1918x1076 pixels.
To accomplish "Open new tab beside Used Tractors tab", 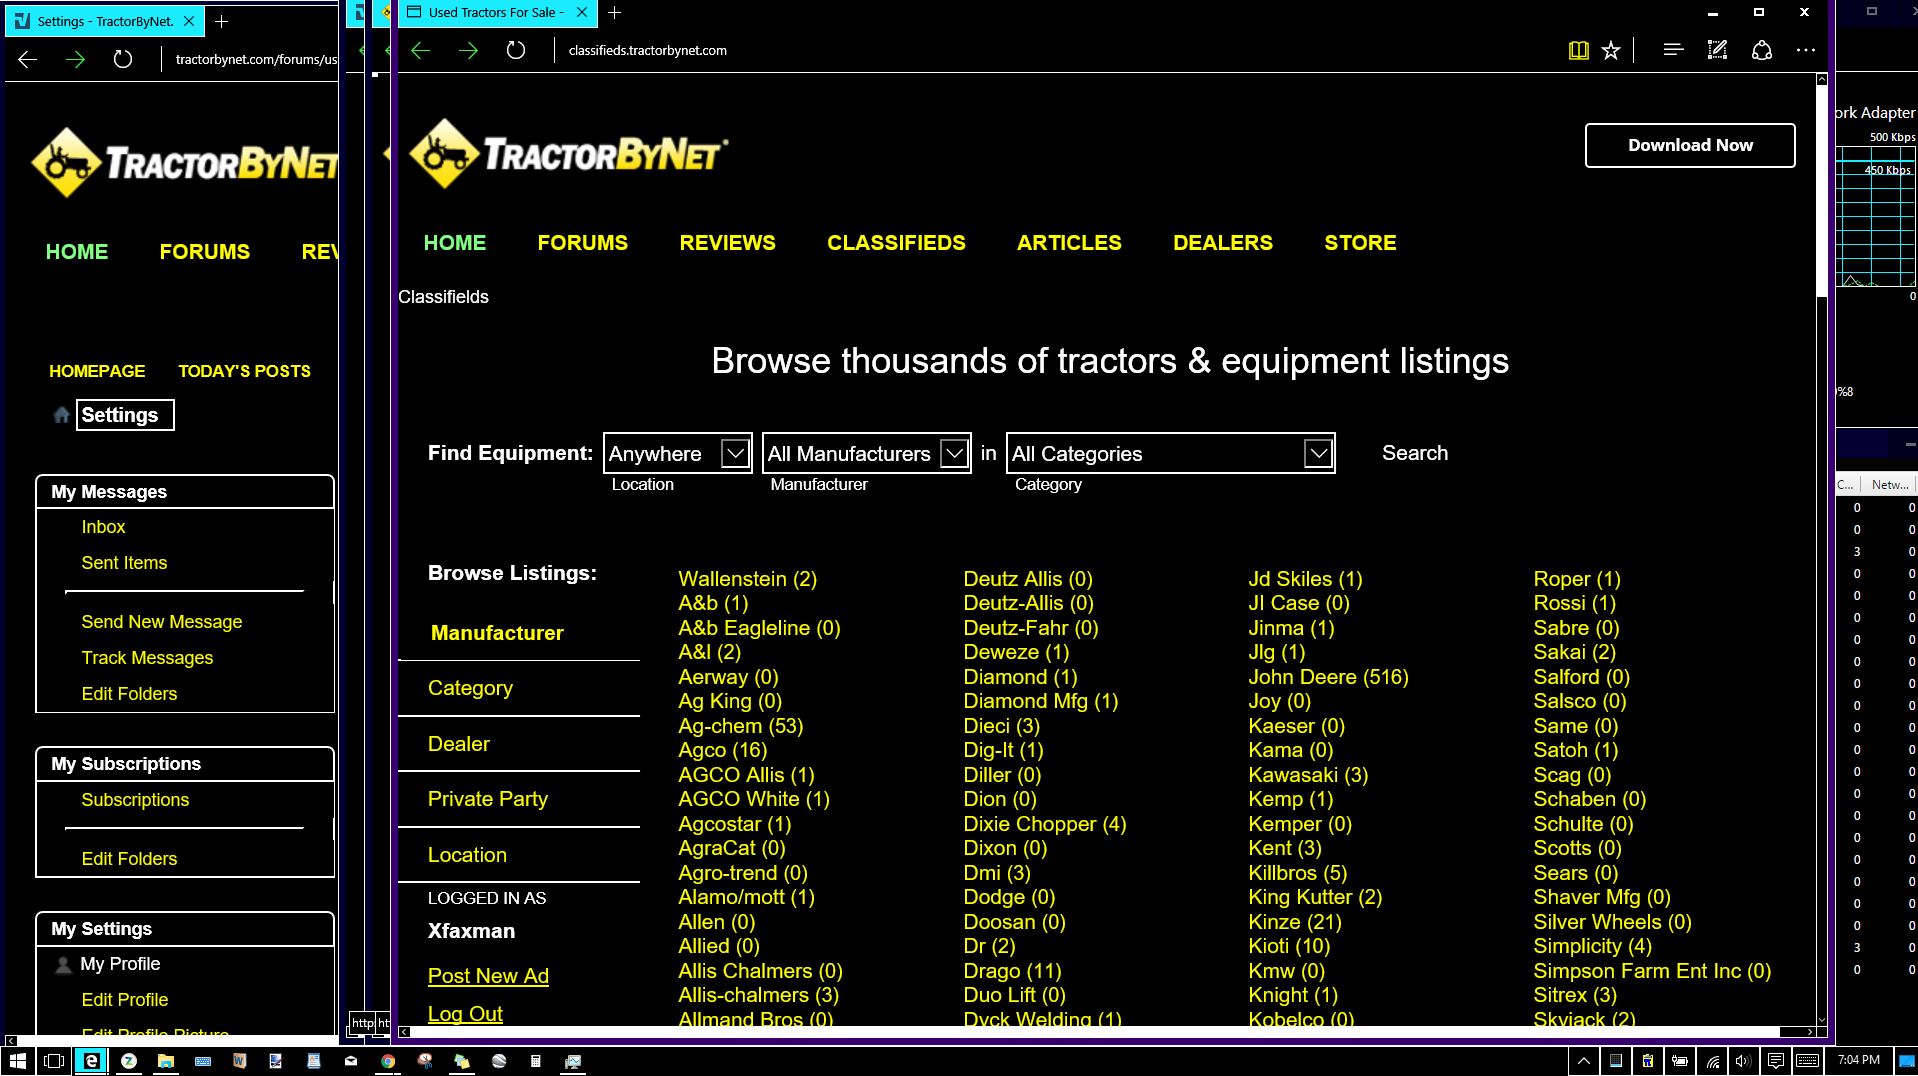I will 615,13.
